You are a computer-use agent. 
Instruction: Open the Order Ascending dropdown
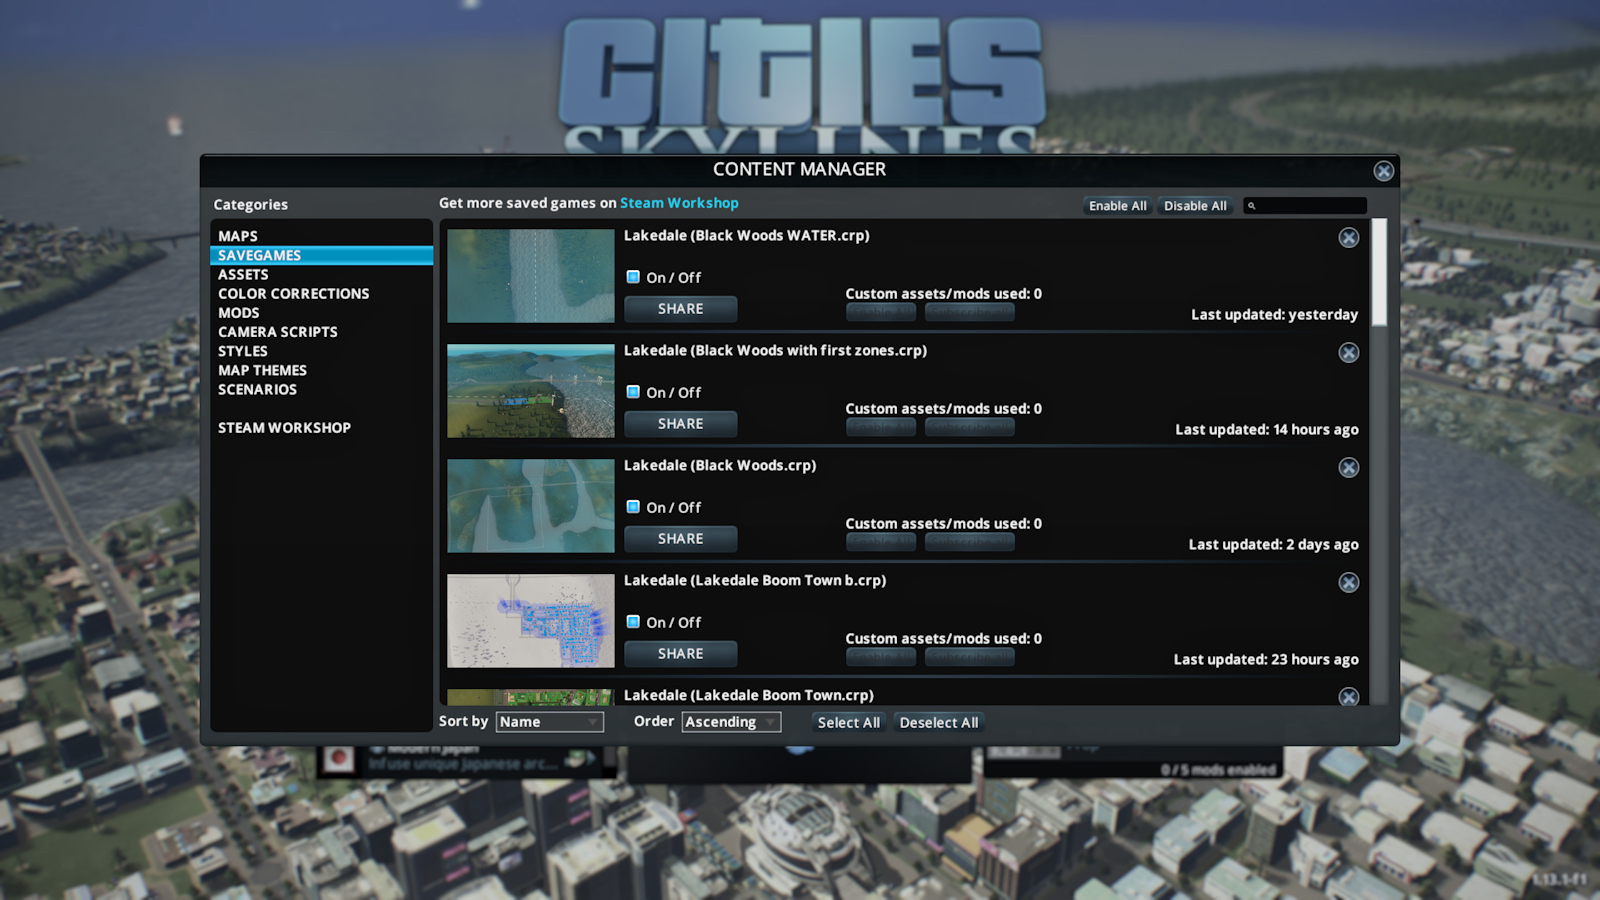pyautogui.click(x=731, y=722)
